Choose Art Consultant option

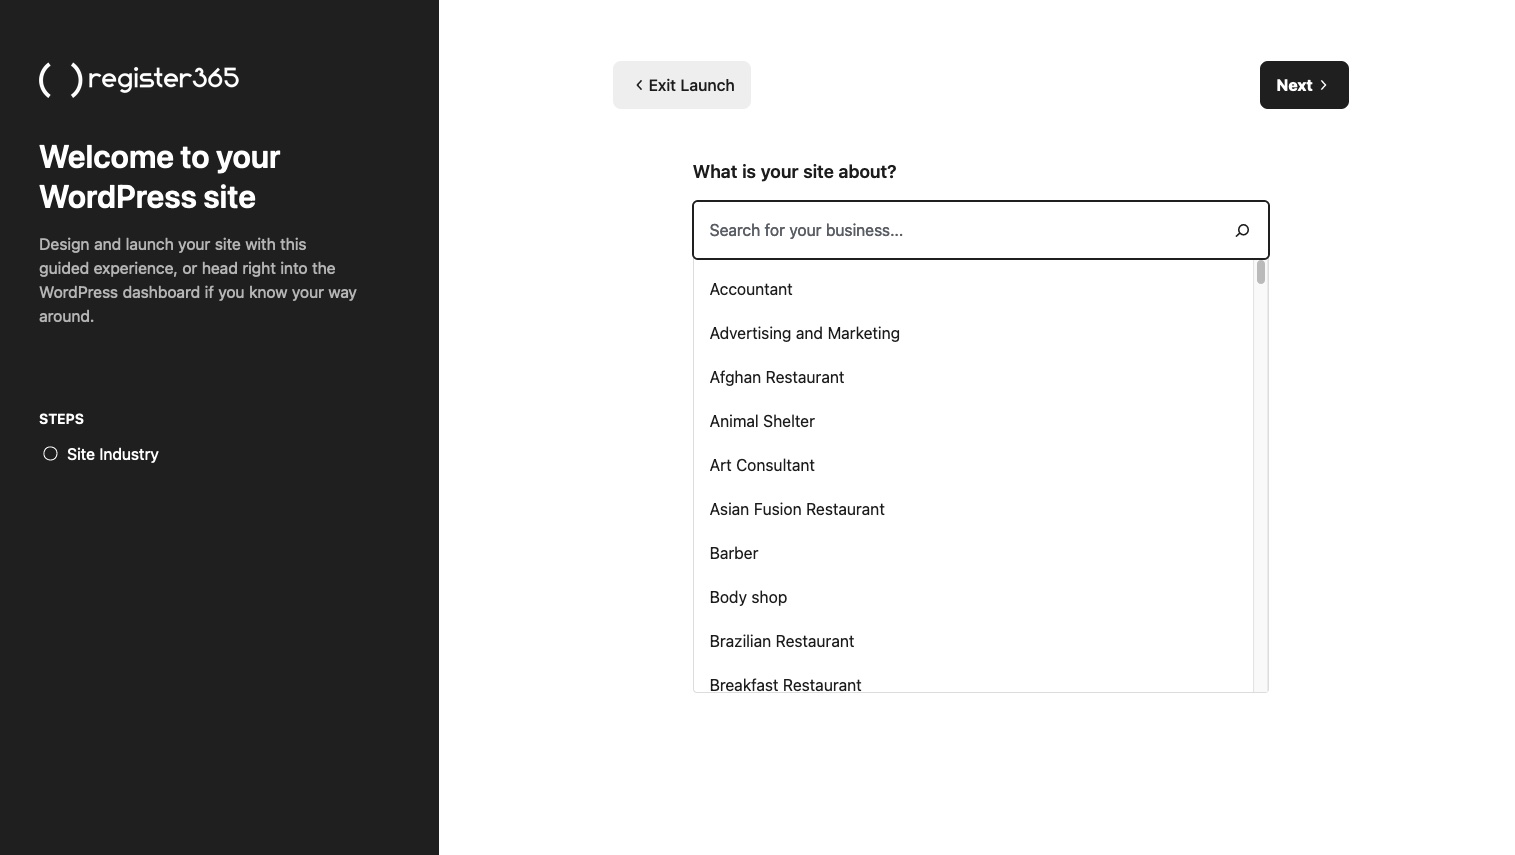click(x=762, y=465)
